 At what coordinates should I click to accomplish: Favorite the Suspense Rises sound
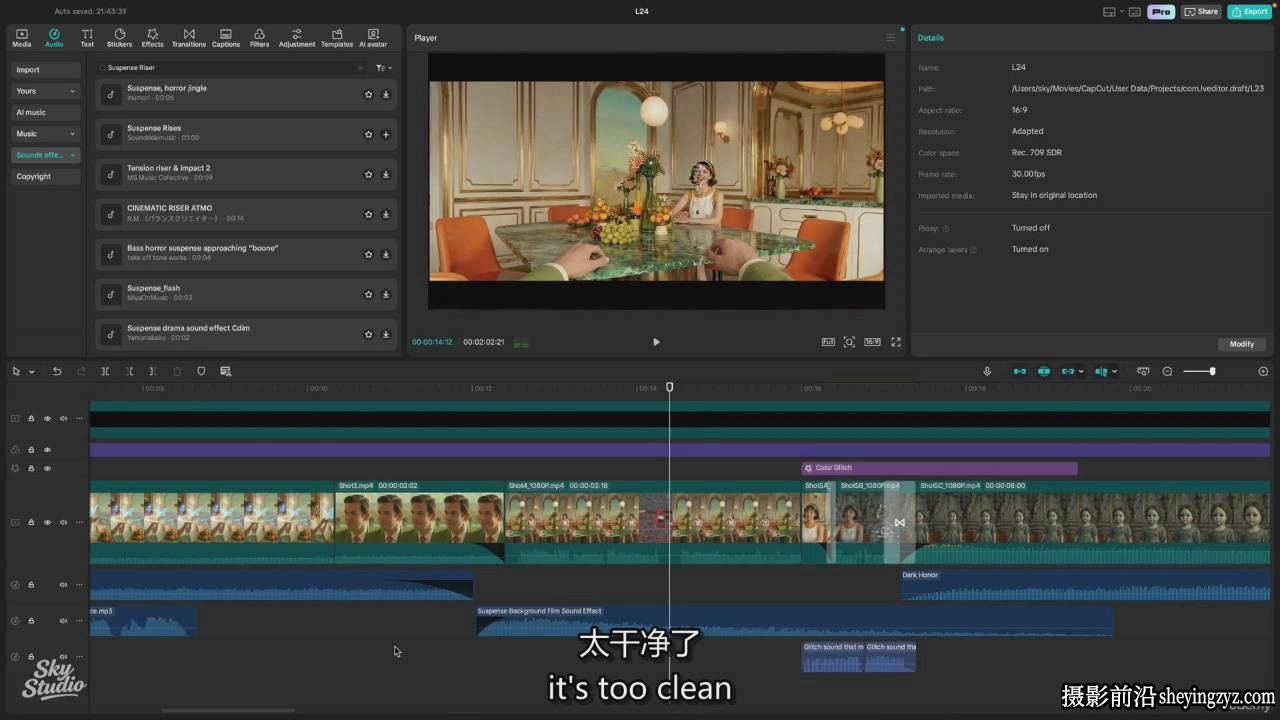[x=368, y=134]
